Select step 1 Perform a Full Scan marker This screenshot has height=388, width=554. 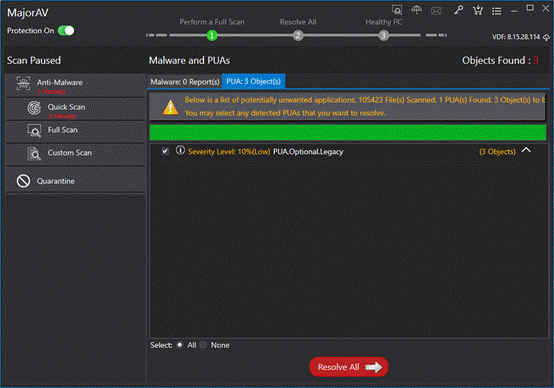pos(212,35)
